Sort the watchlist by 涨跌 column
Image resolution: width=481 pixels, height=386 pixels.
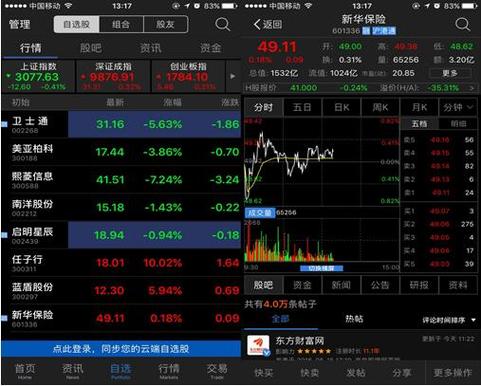[230, 102]
